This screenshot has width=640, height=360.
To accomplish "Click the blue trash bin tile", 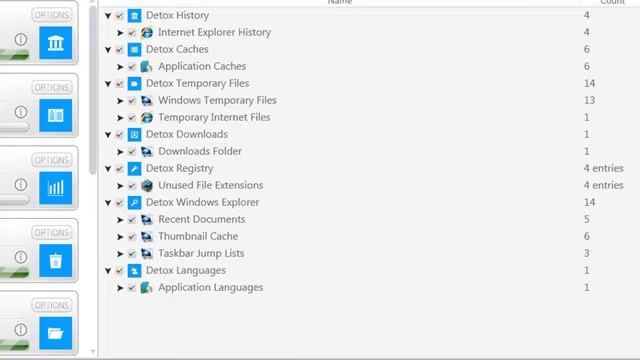I will (56, 261).
